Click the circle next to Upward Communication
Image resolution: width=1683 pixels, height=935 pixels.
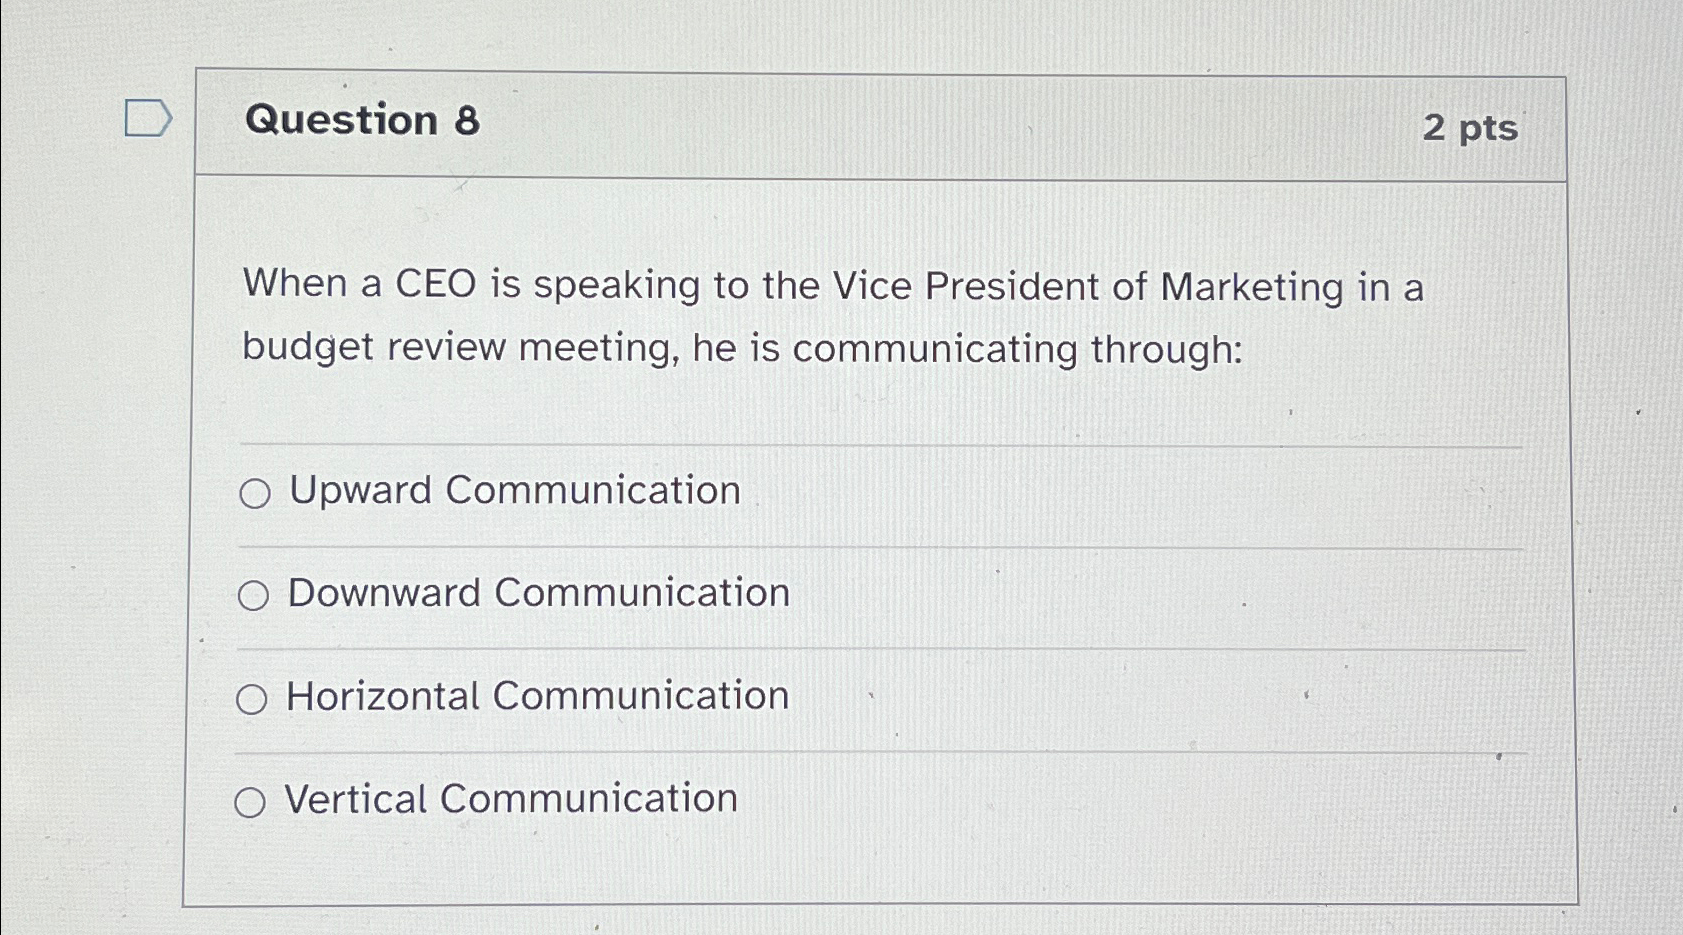[x=256, y=492]
